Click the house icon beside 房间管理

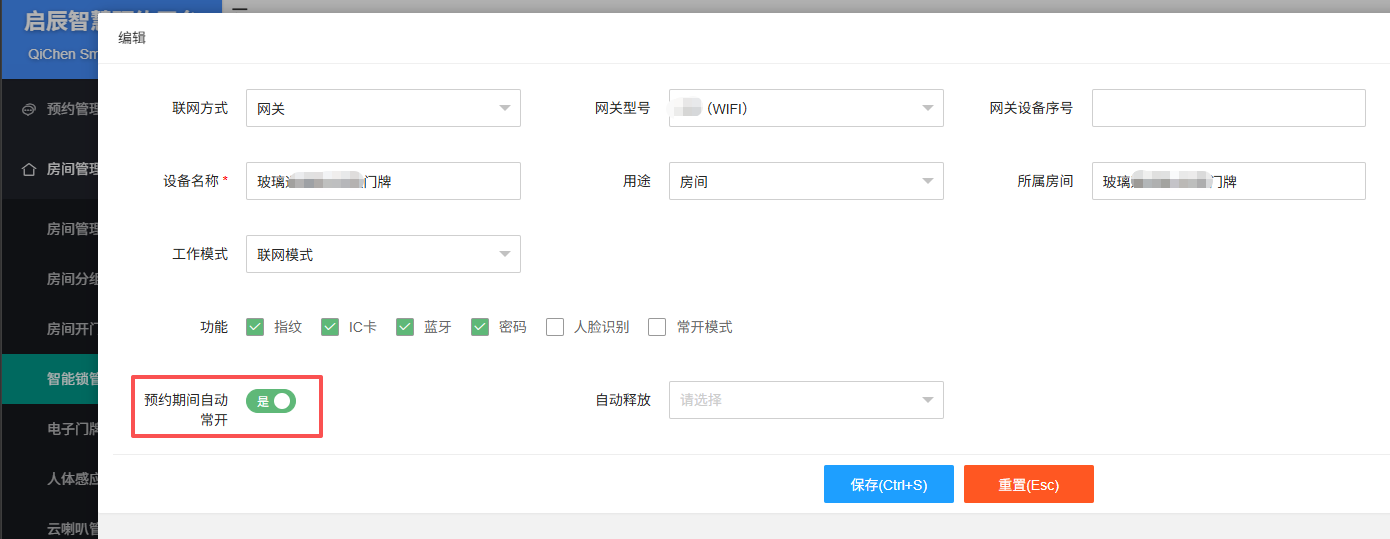29,169
